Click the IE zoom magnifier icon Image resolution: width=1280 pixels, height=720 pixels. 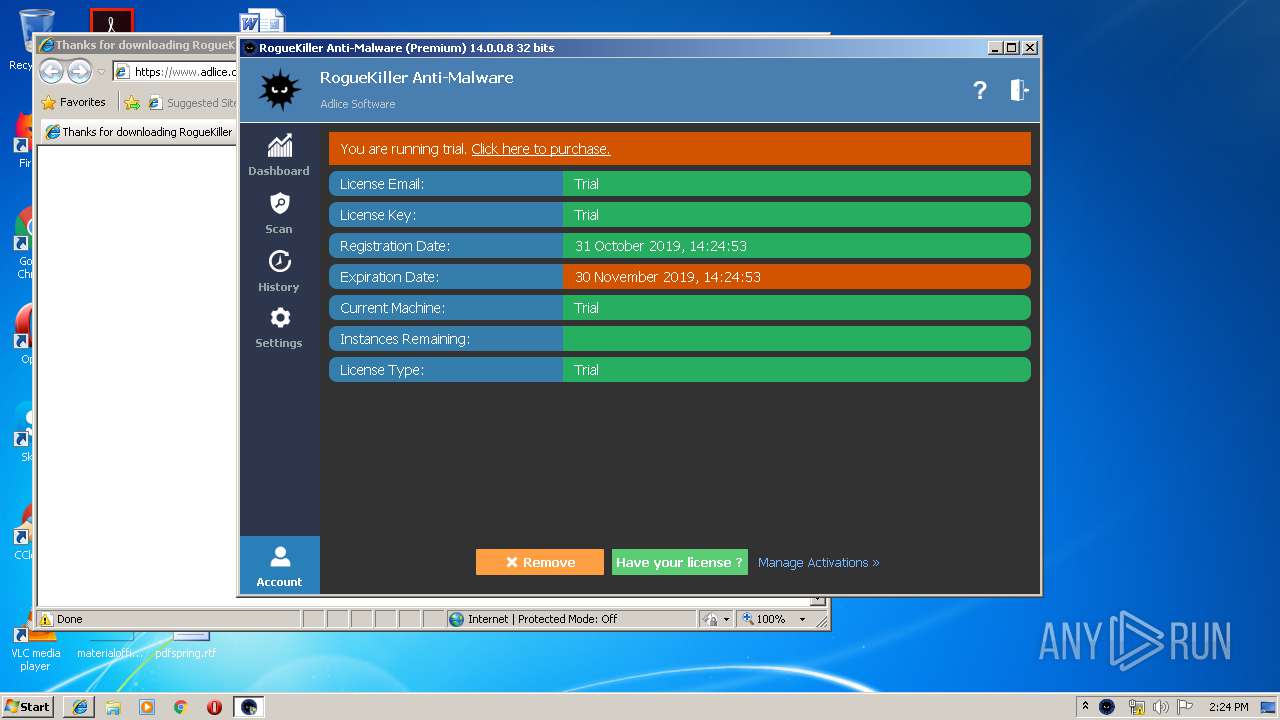pos(748,619)
